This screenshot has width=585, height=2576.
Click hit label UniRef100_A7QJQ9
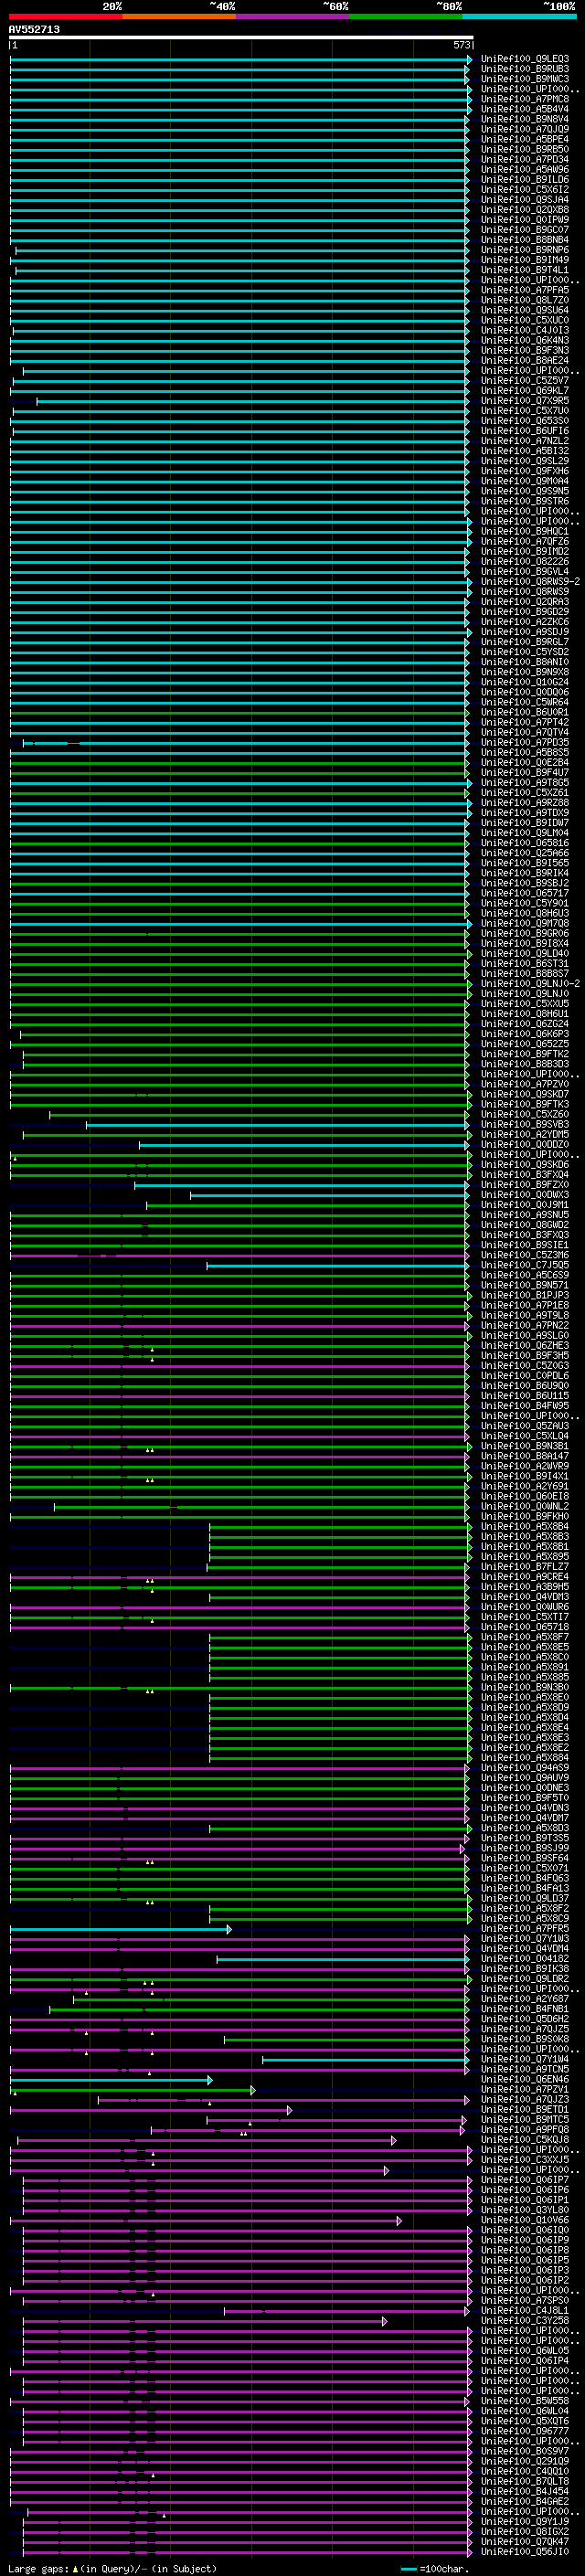point(525,129)
